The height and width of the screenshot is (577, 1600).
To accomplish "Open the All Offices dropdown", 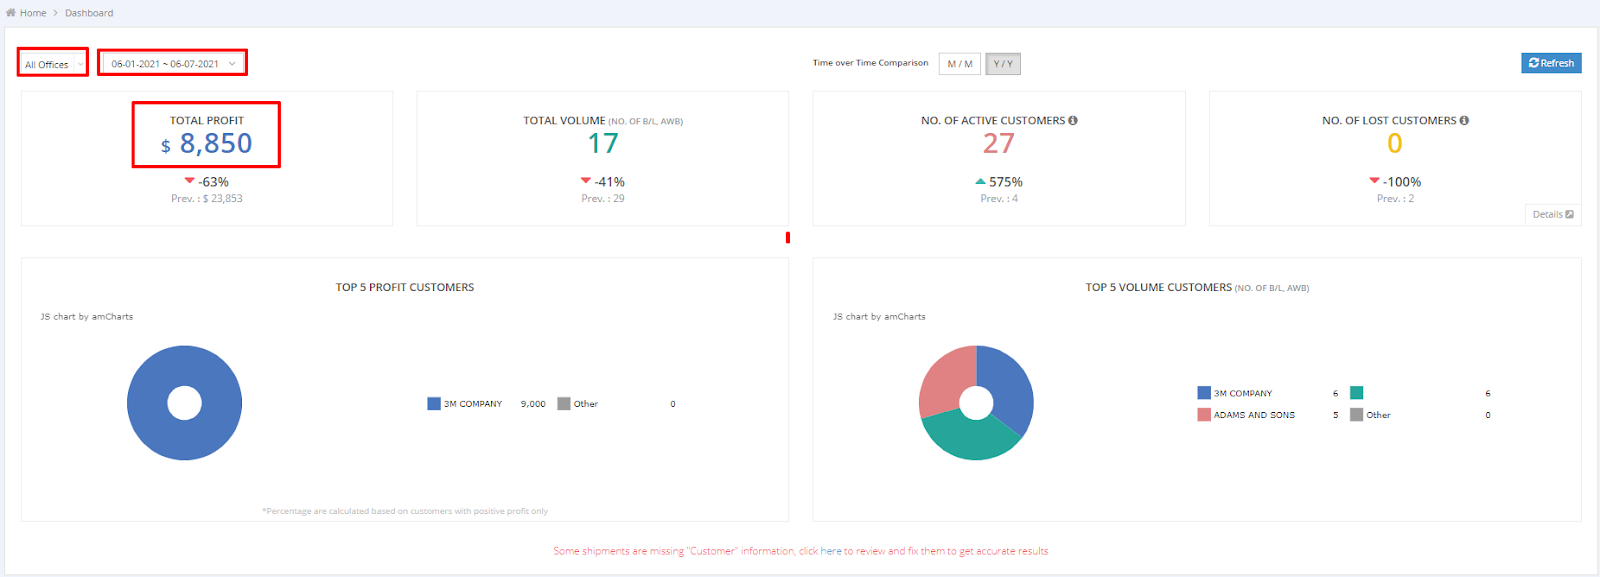I will coord(53,64).
